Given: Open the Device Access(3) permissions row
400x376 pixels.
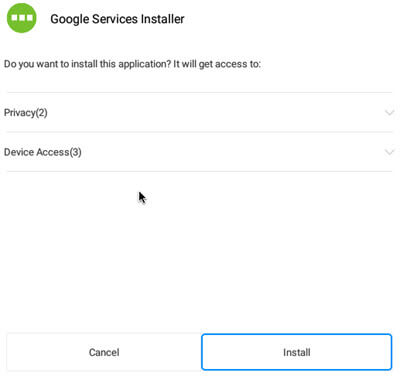Looking at the screenshot, I should pyautogui.click(x=199, y=152).
